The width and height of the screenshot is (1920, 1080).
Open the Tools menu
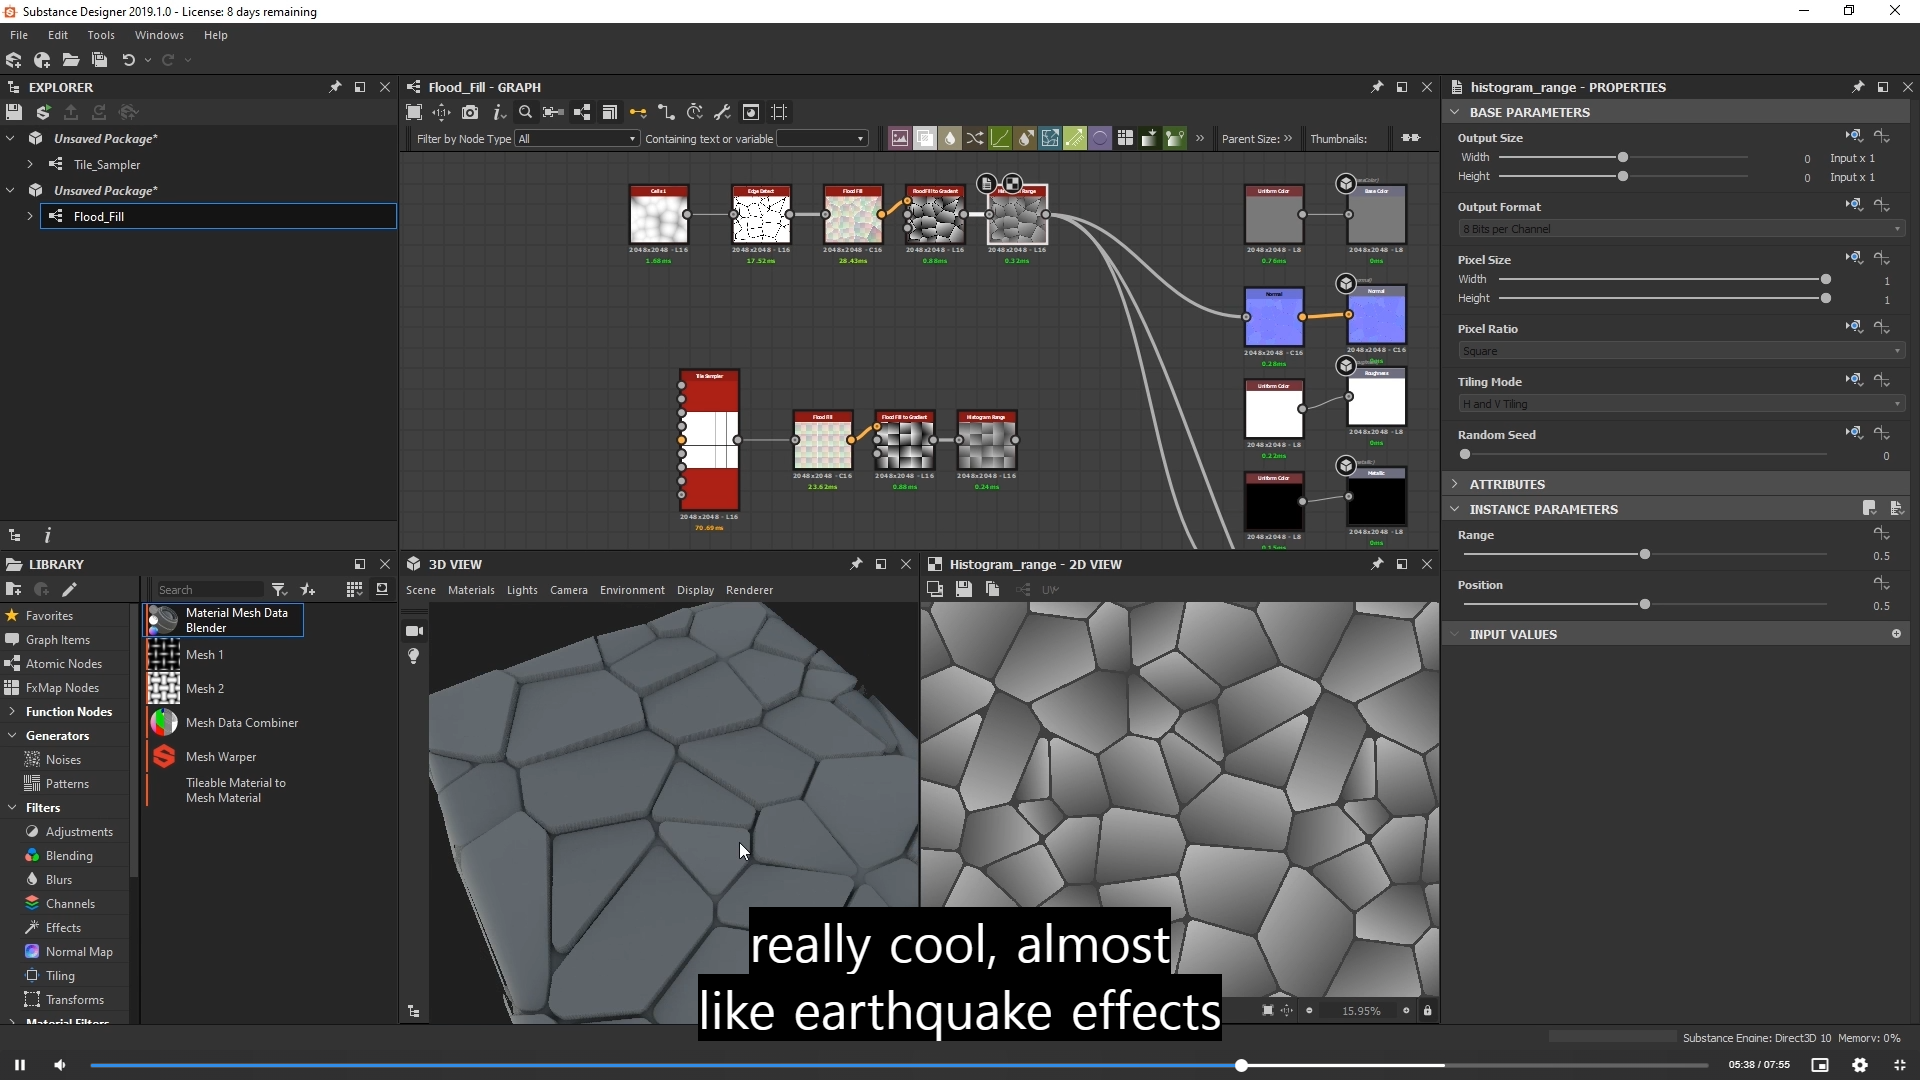pos(101,35)
